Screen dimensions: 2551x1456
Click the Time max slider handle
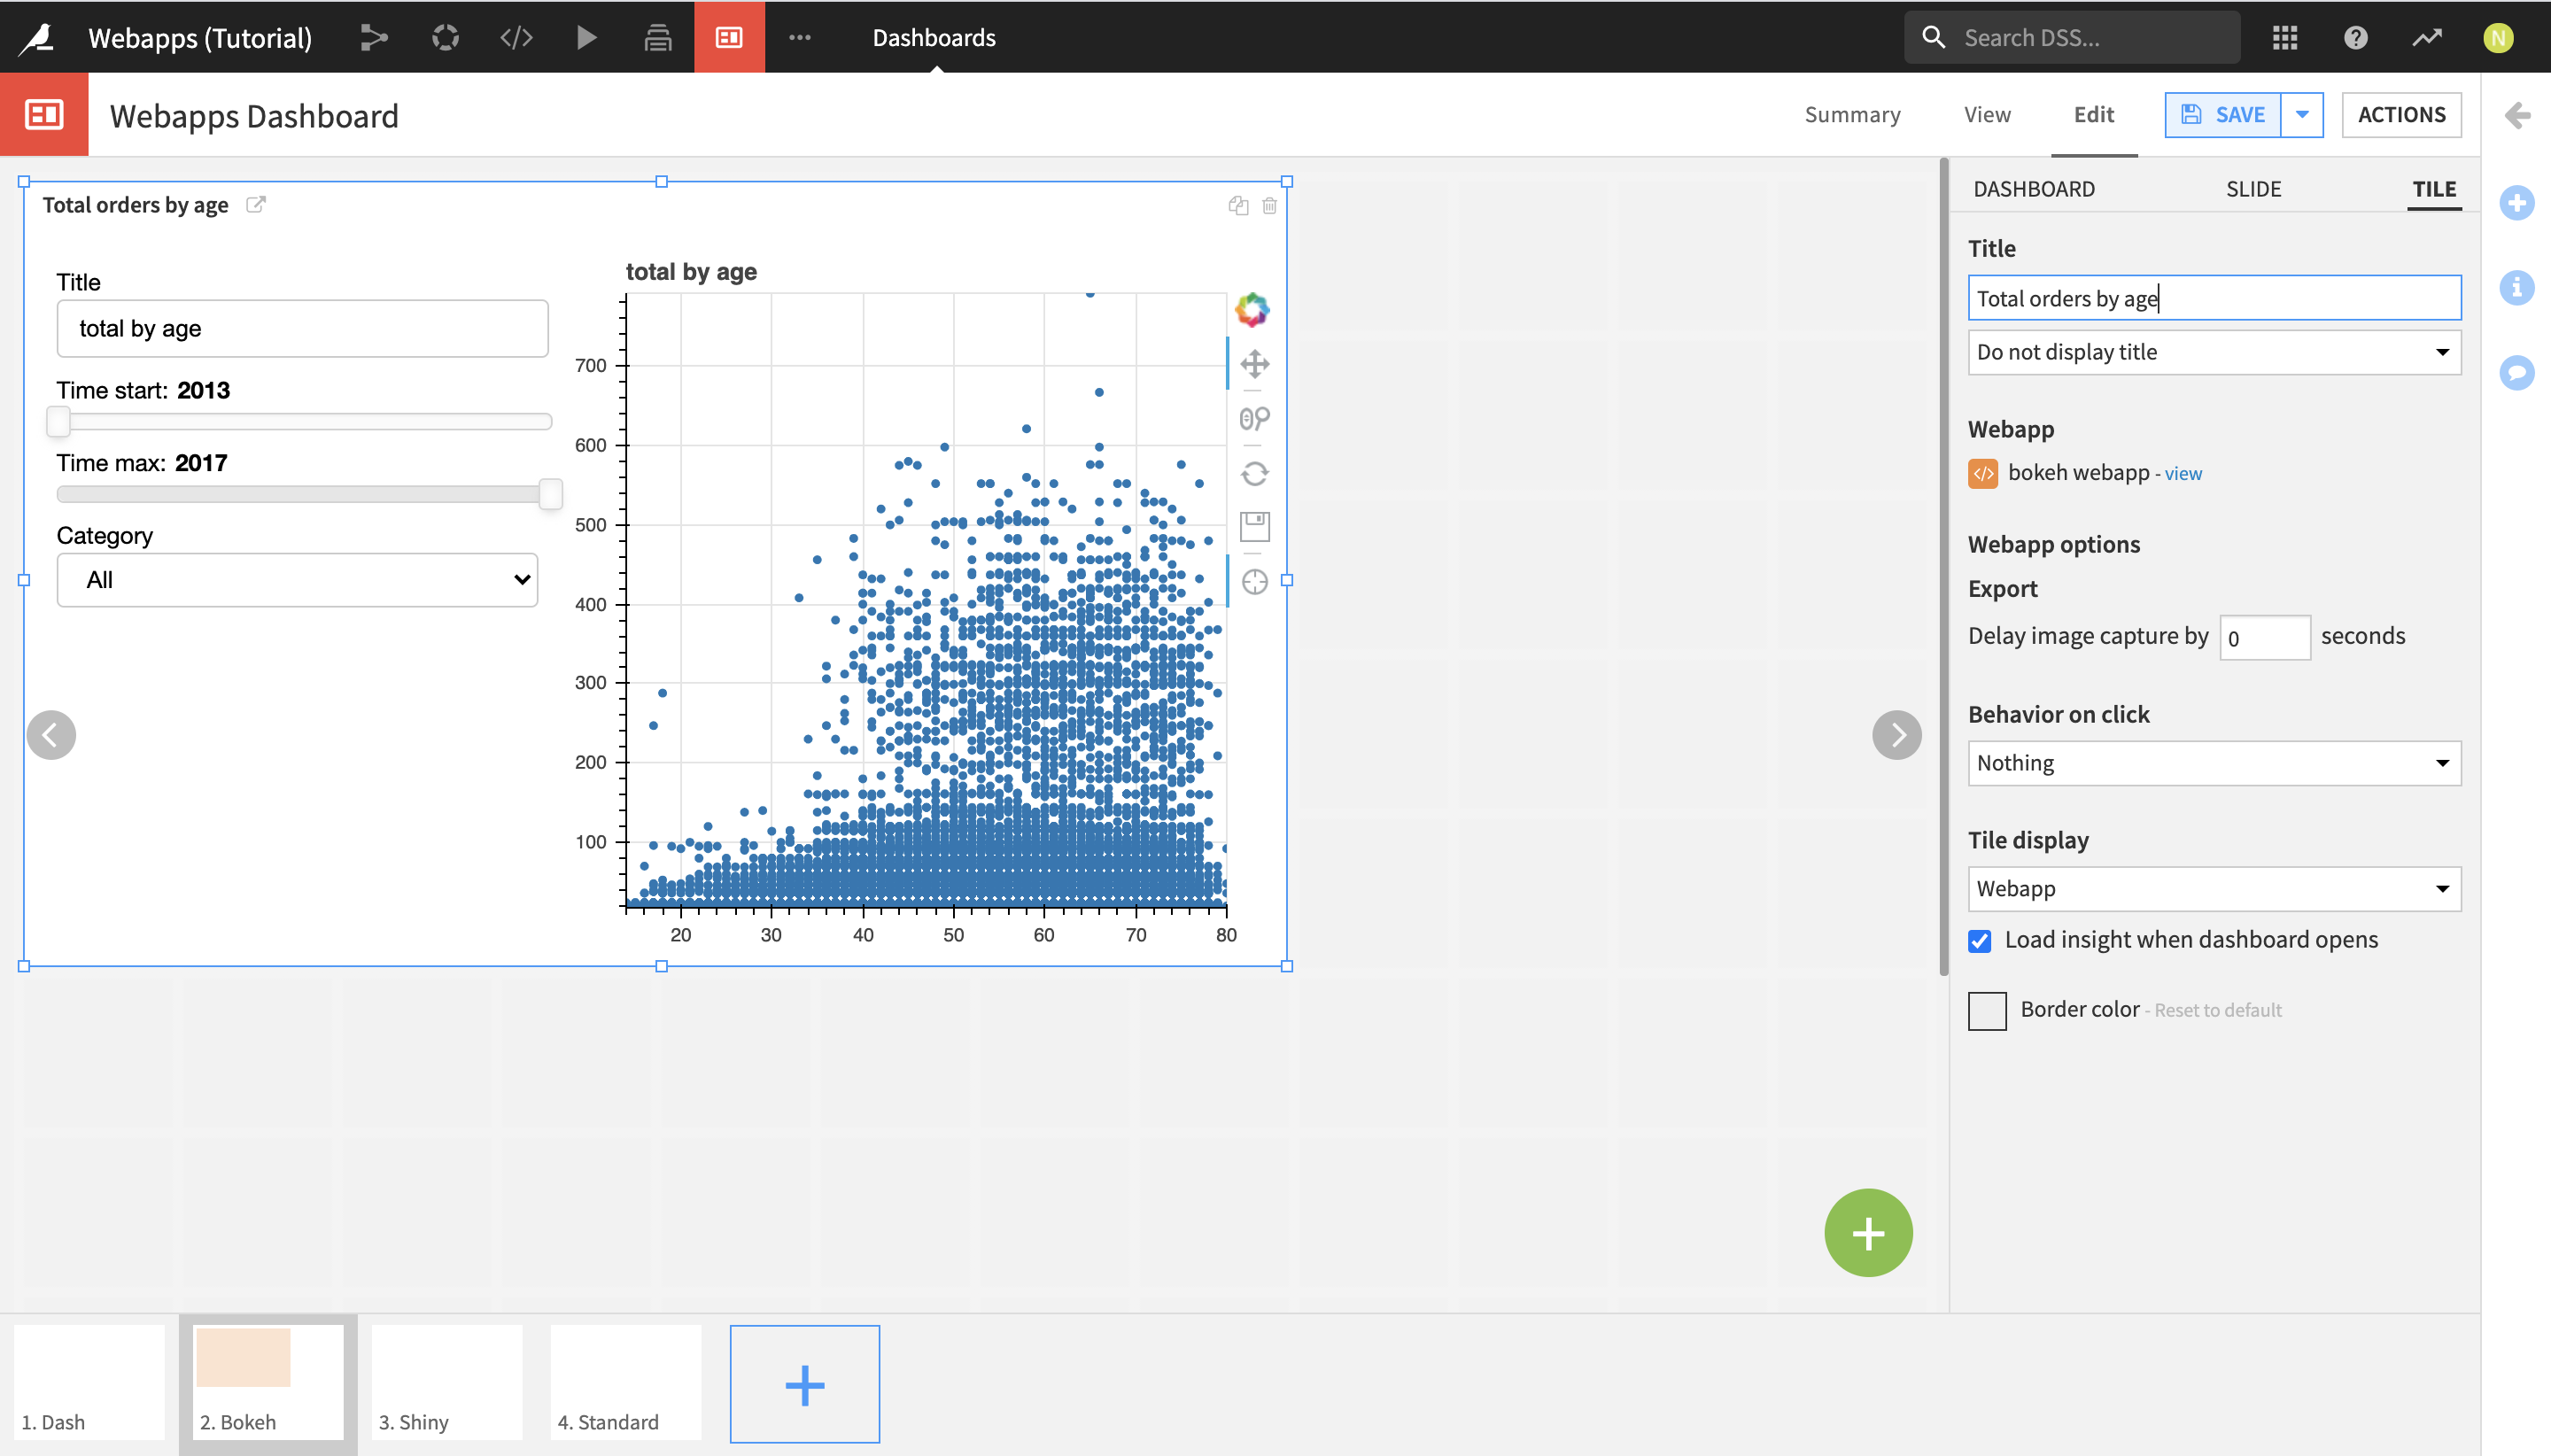[550, 494]
